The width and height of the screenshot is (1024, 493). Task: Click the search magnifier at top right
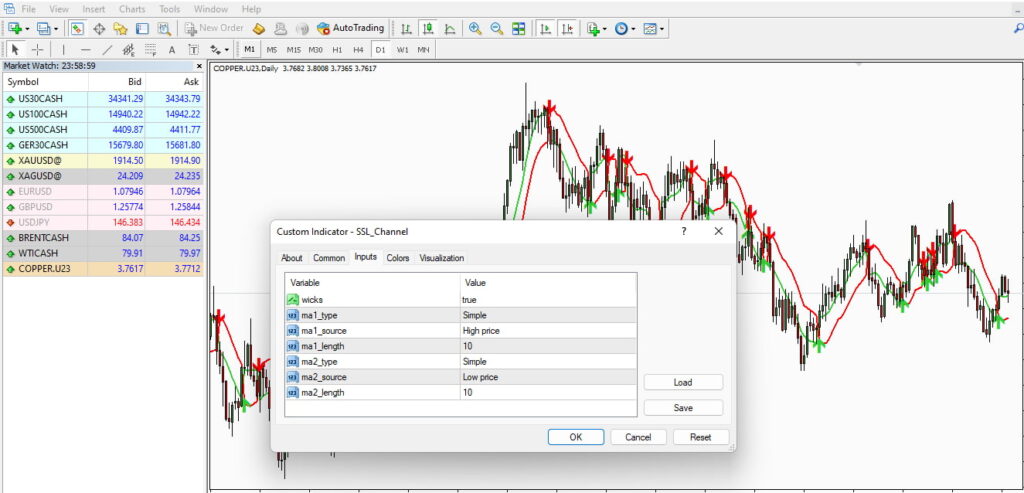1018,28
